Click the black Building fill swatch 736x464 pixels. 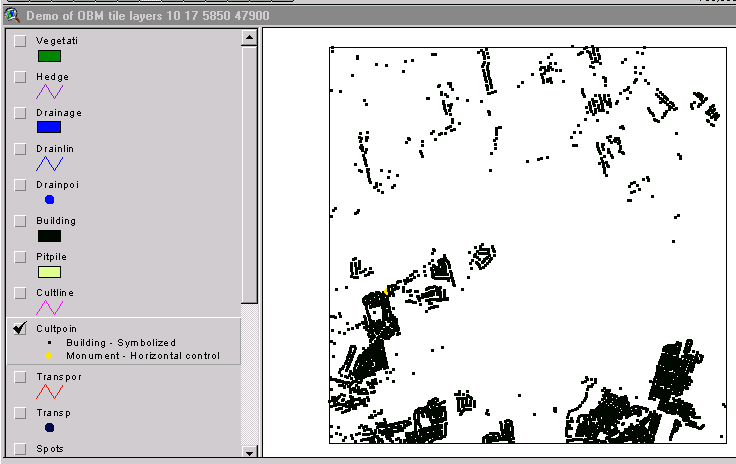(x=49, y=236)
